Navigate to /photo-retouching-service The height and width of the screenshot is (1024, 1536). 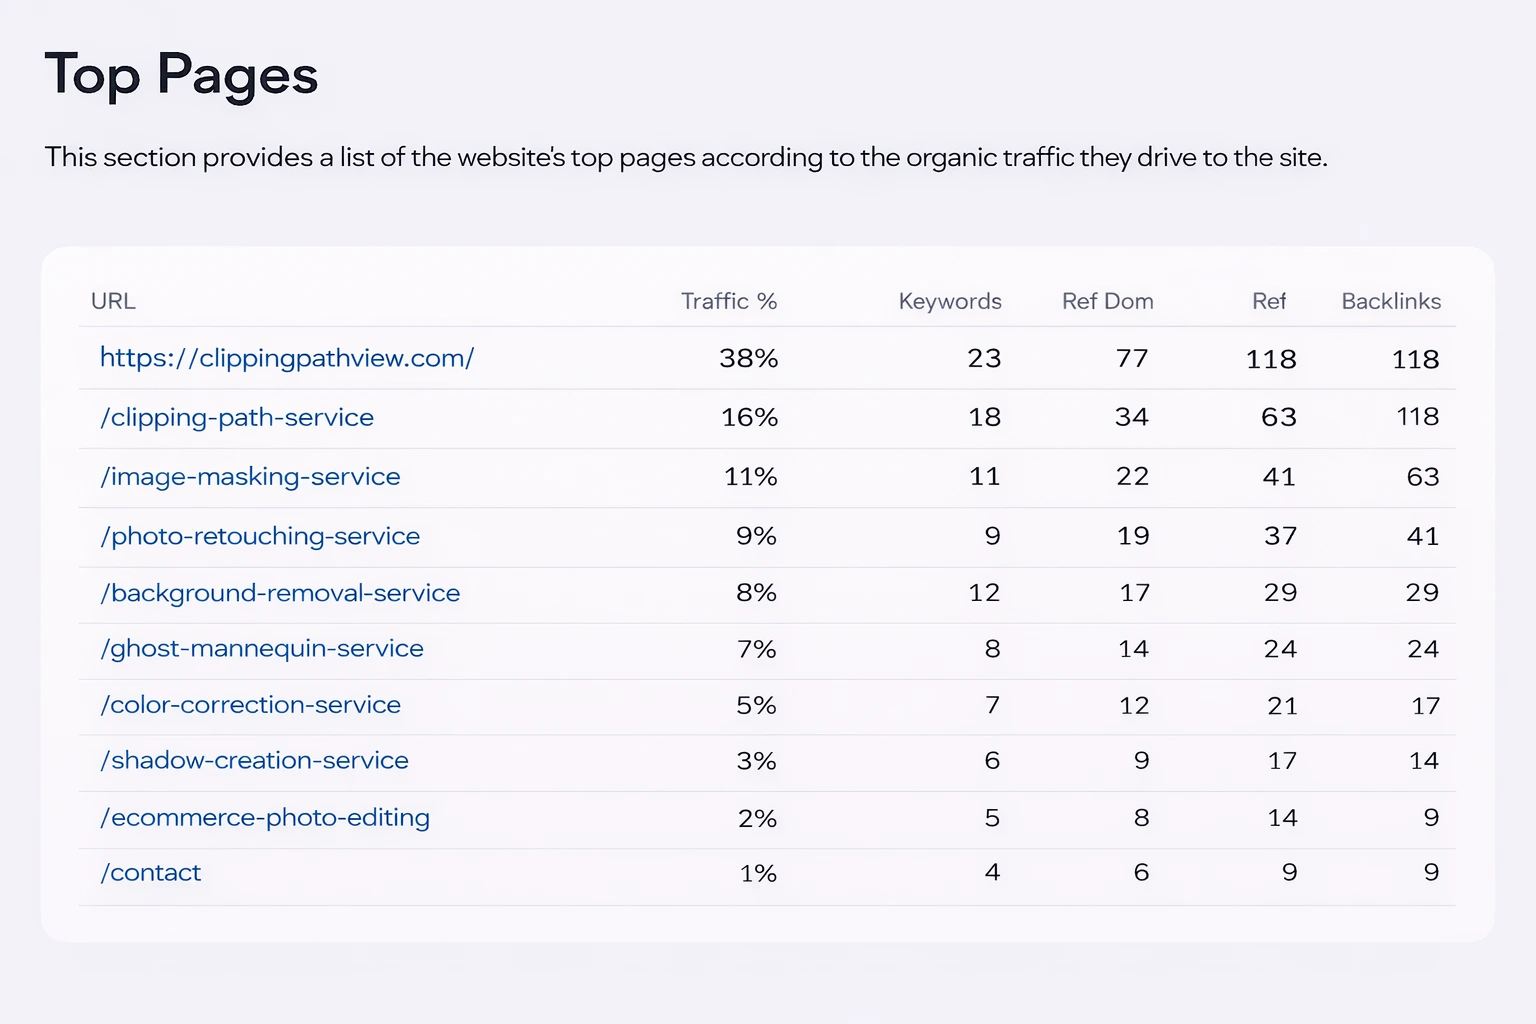point(259,536)
